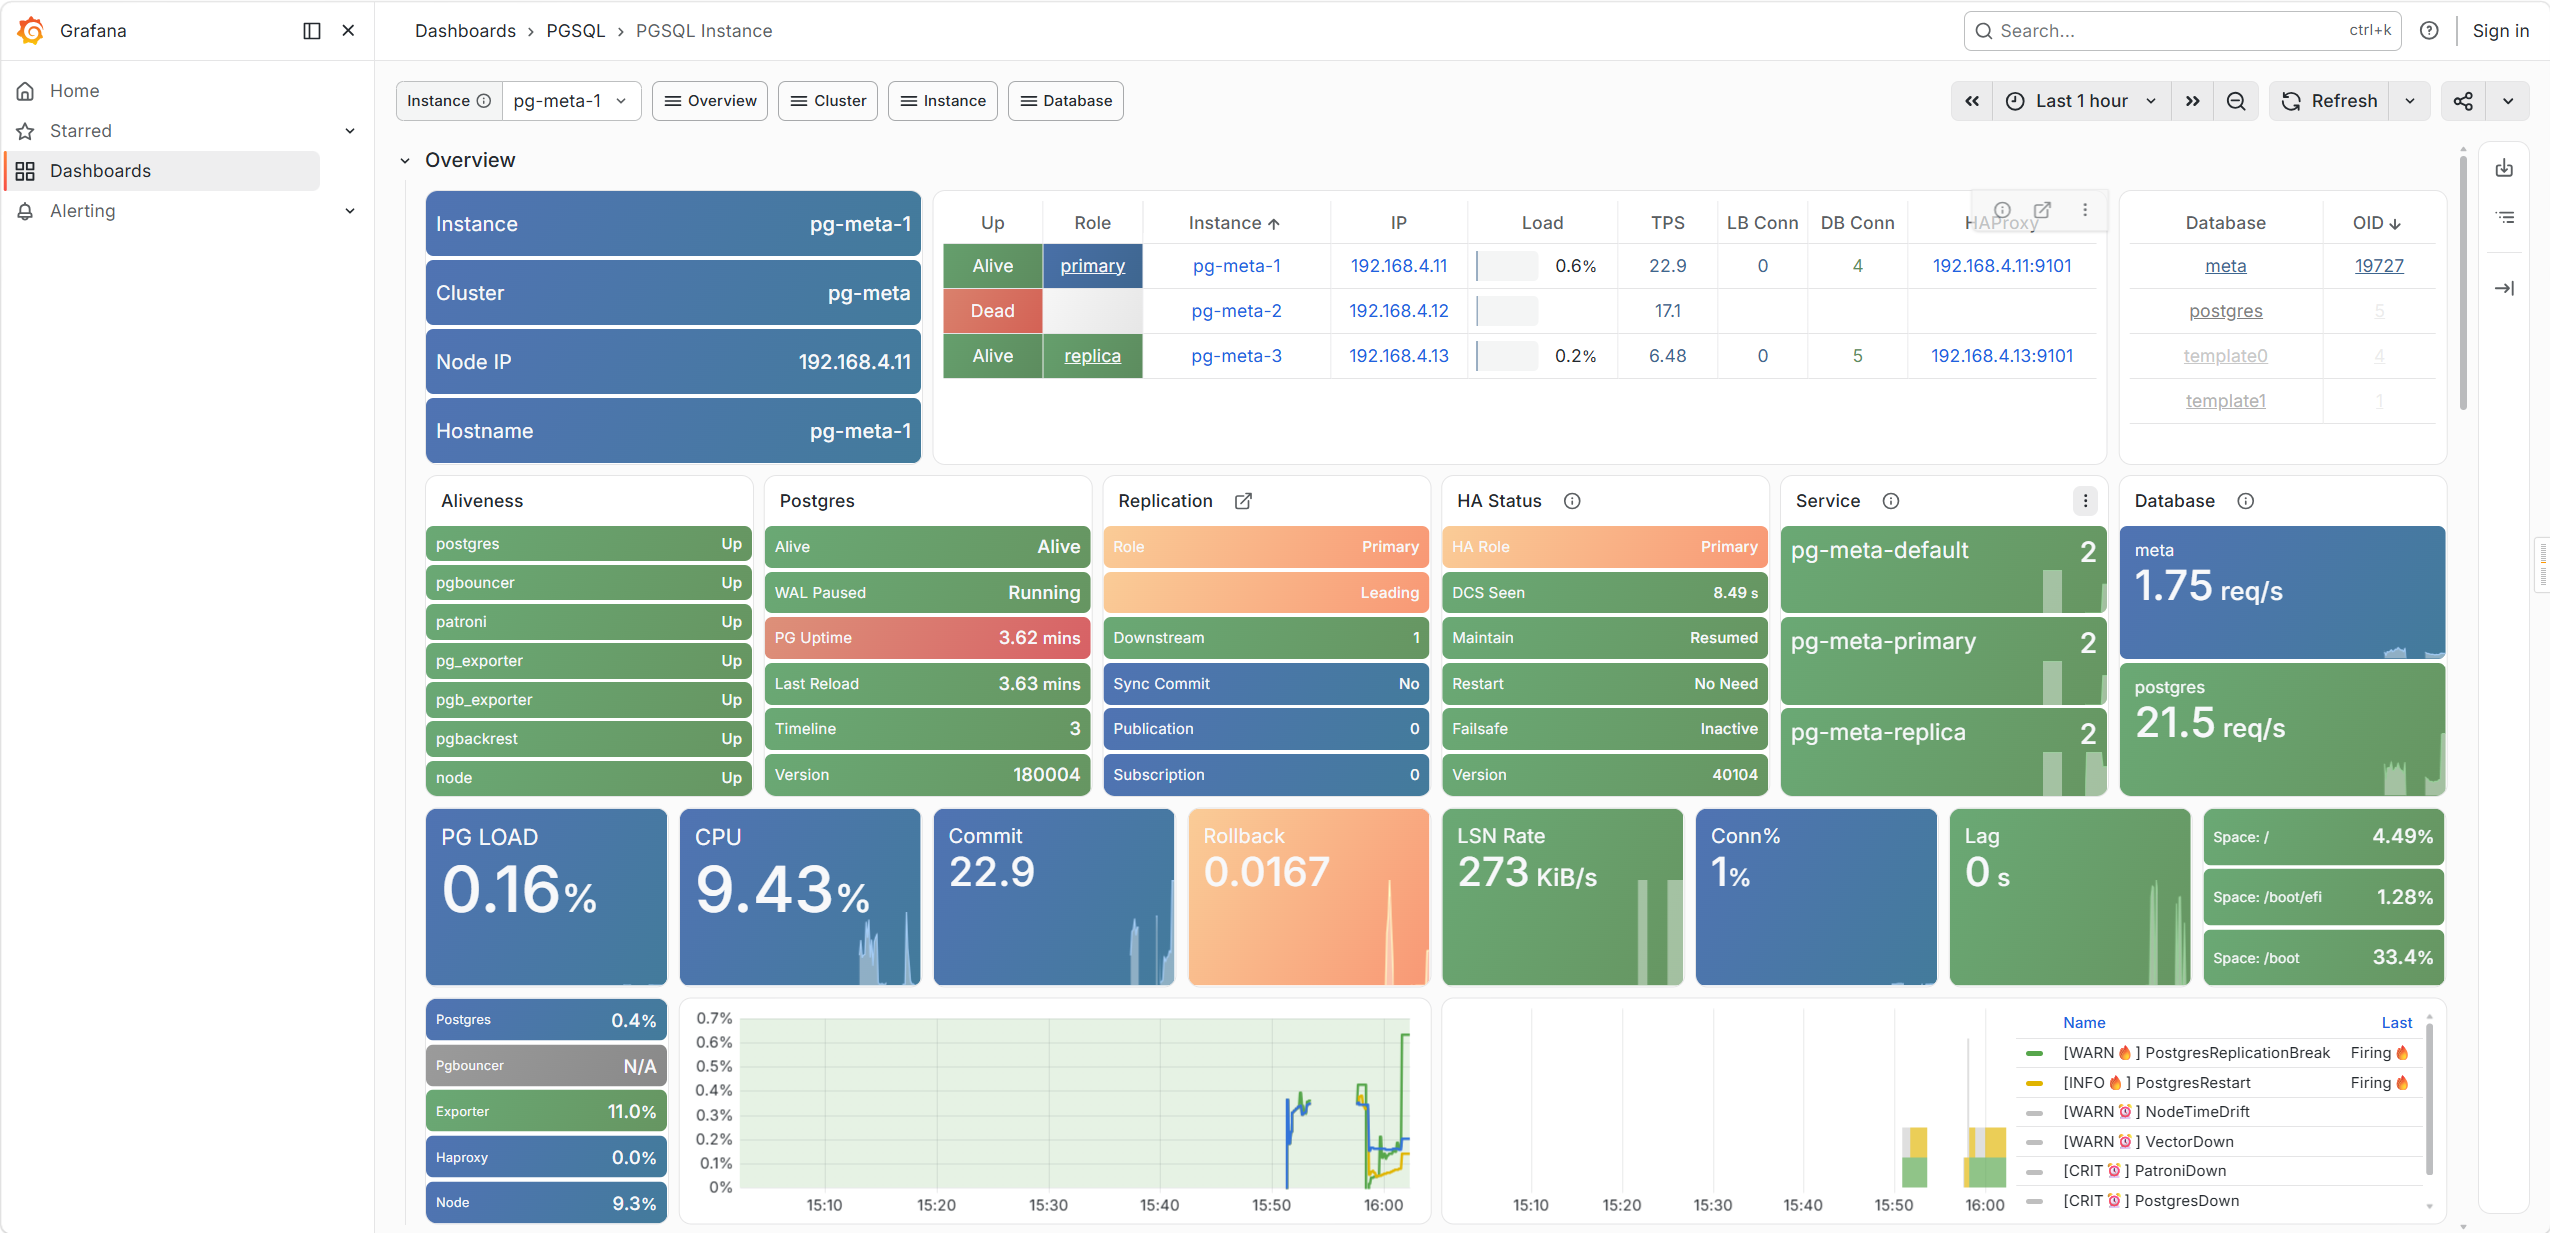Shift time range backward
This screenshot has height=1233, width=2550.
pos(1972,101)
